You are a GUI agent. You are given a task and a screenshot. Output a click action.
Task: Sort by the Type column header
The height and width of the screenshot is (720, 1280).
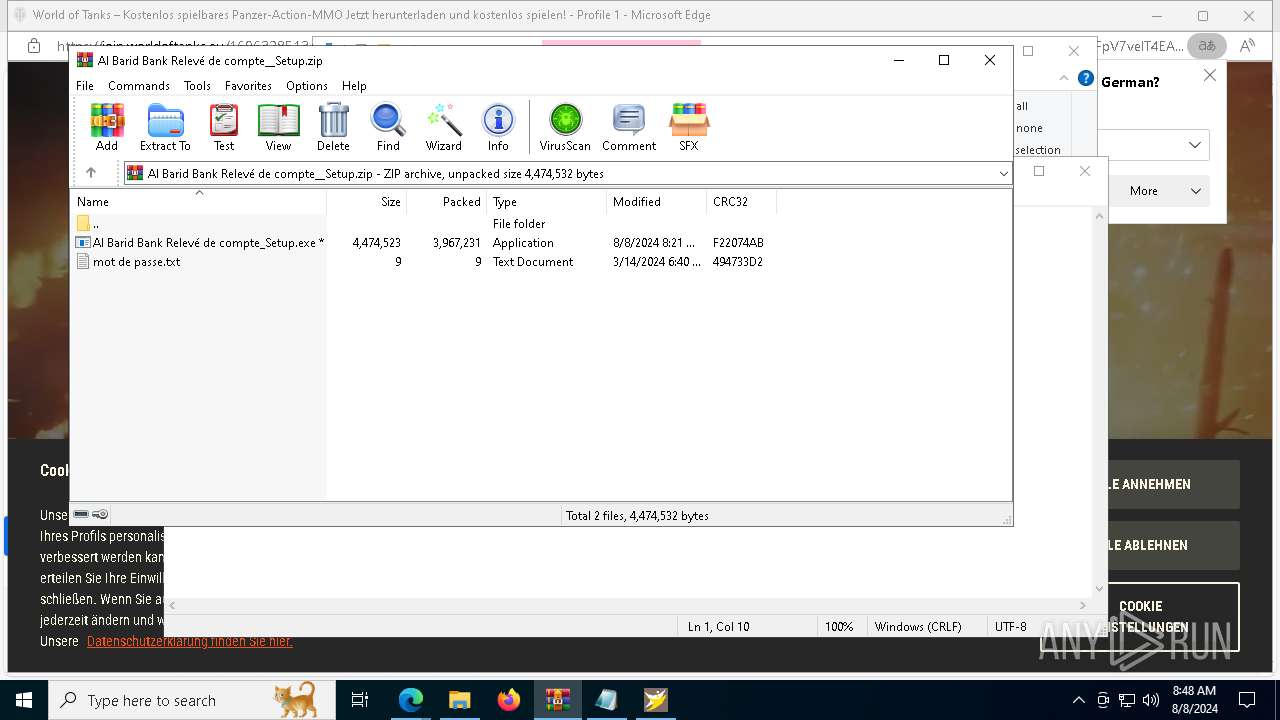547,202
